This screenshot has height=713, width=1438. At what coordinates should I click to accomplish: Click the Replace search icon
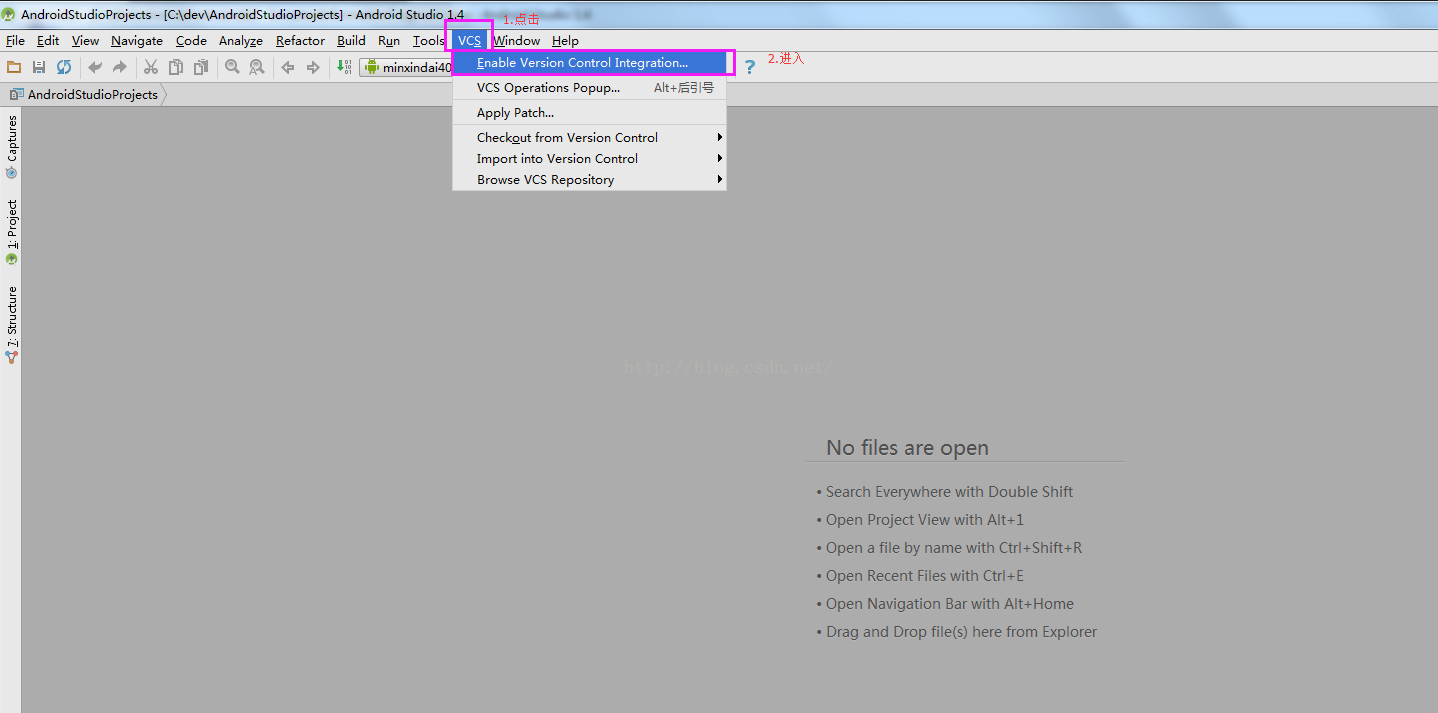coord(257,67)
